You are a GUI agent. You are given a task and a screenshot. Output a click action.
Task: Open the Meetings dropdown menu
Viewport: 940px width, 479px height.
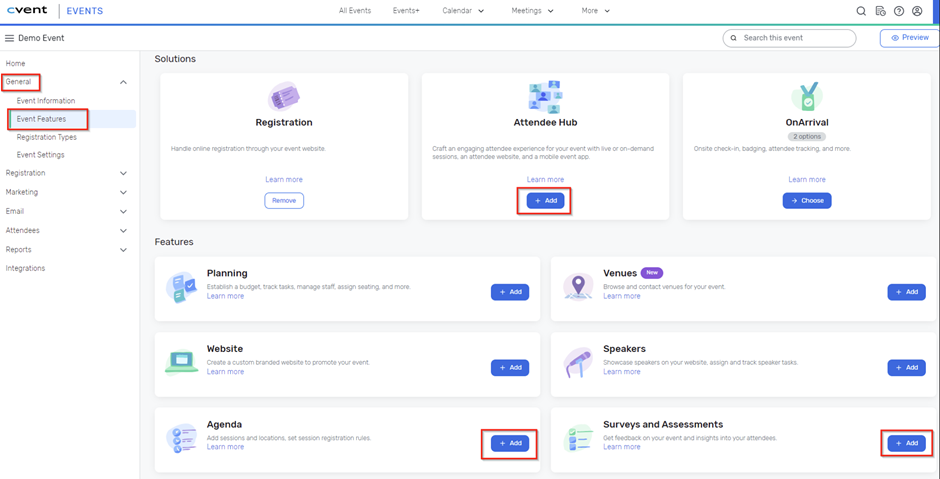532,11
